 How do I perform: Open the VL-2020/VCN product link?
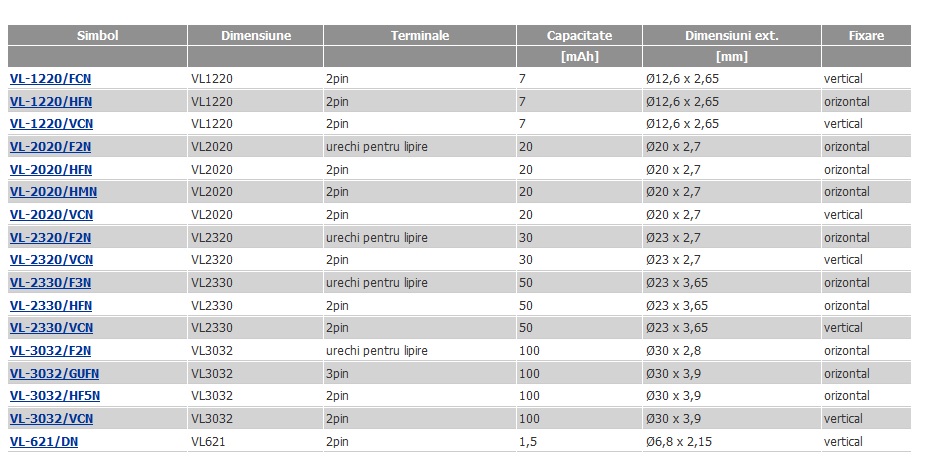pos(51,215)
